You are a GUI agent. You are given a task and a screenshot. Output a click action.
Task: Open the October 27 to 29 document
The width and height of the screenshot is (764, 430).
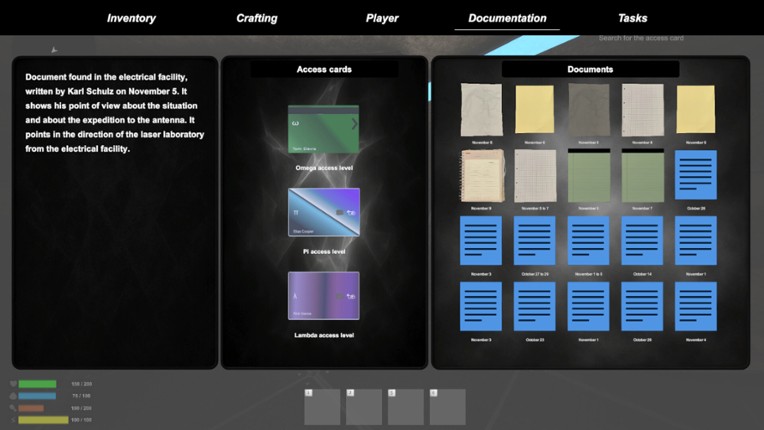pos(534,241)
